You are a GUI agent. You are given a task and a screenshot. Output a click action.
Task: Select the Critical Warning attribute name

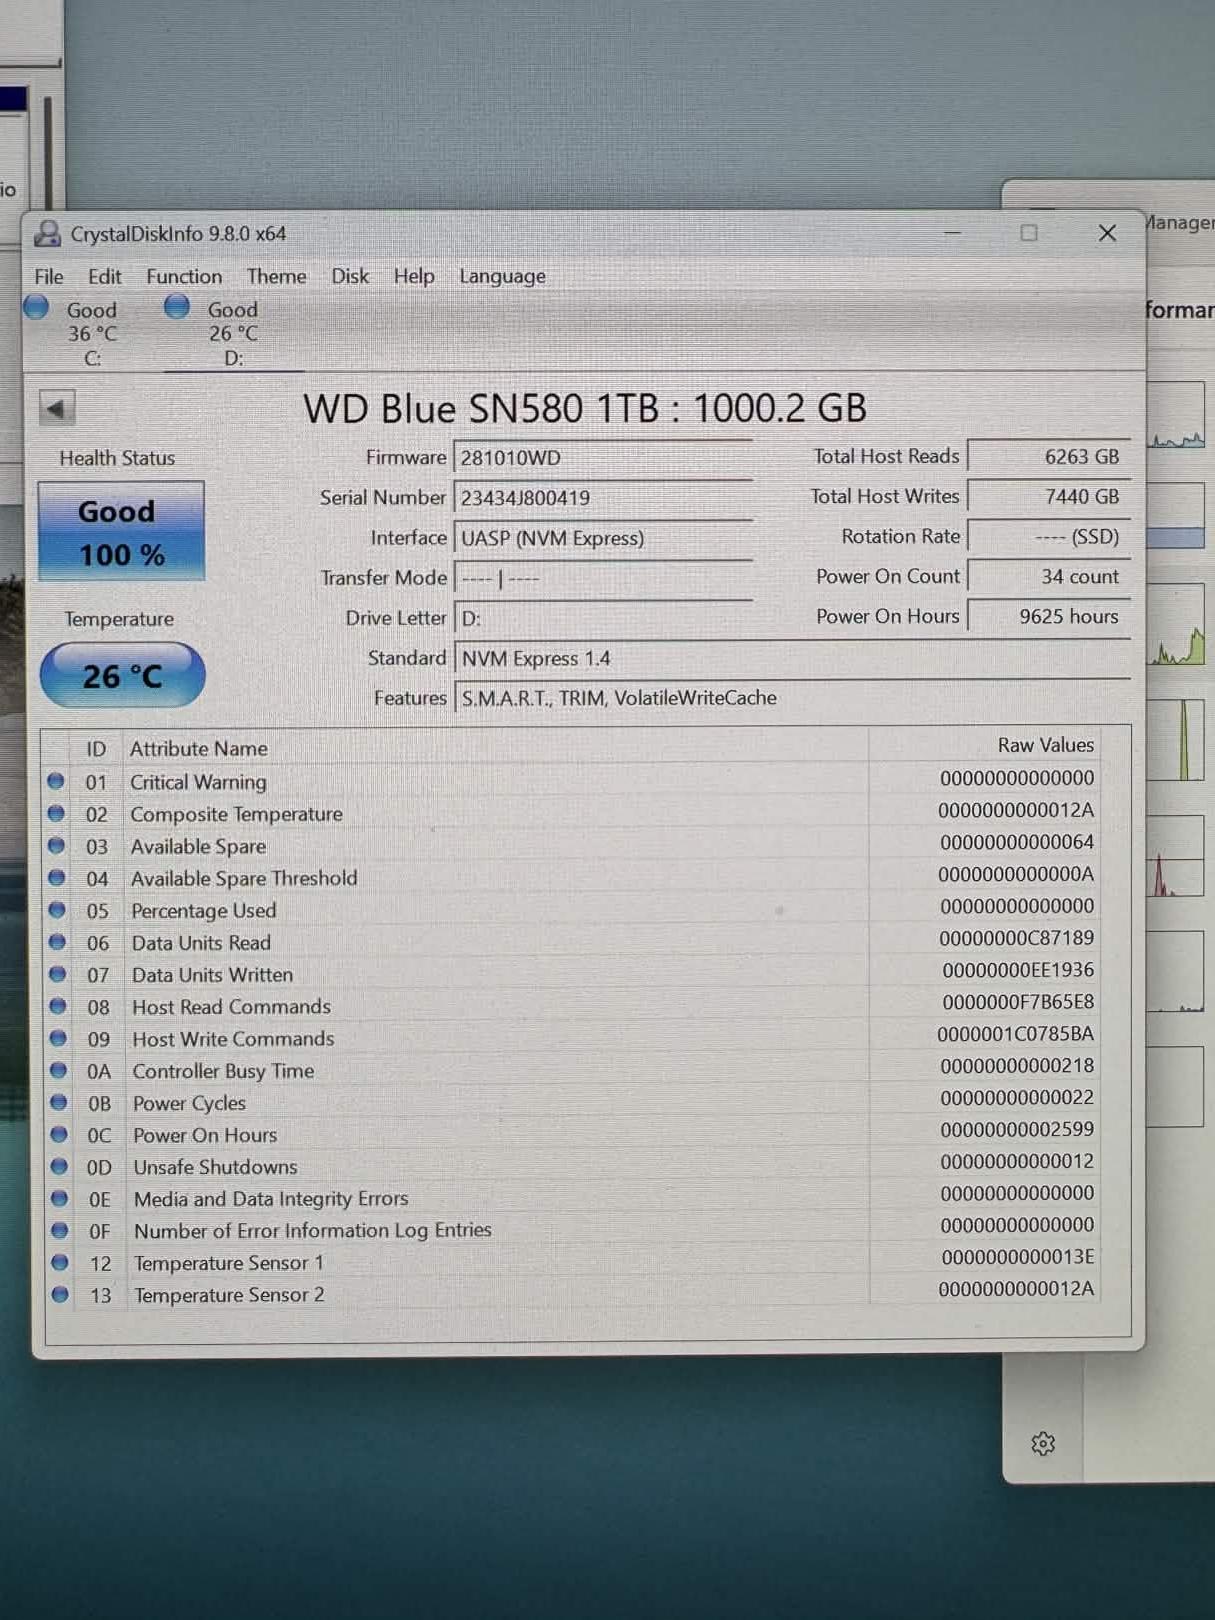pos(198,782)
